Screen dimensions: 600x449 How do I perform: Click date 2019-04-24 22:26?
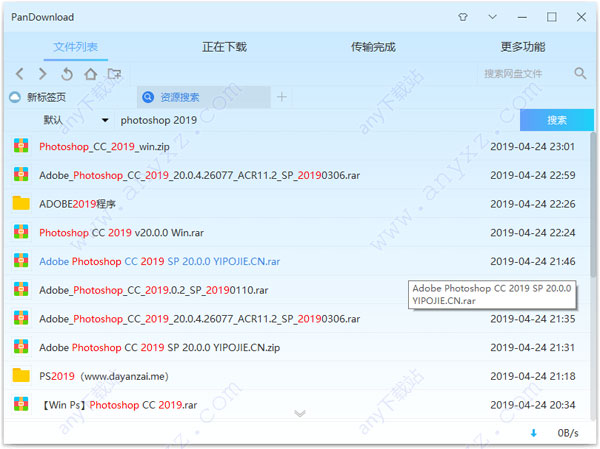[x=533, y=204]
